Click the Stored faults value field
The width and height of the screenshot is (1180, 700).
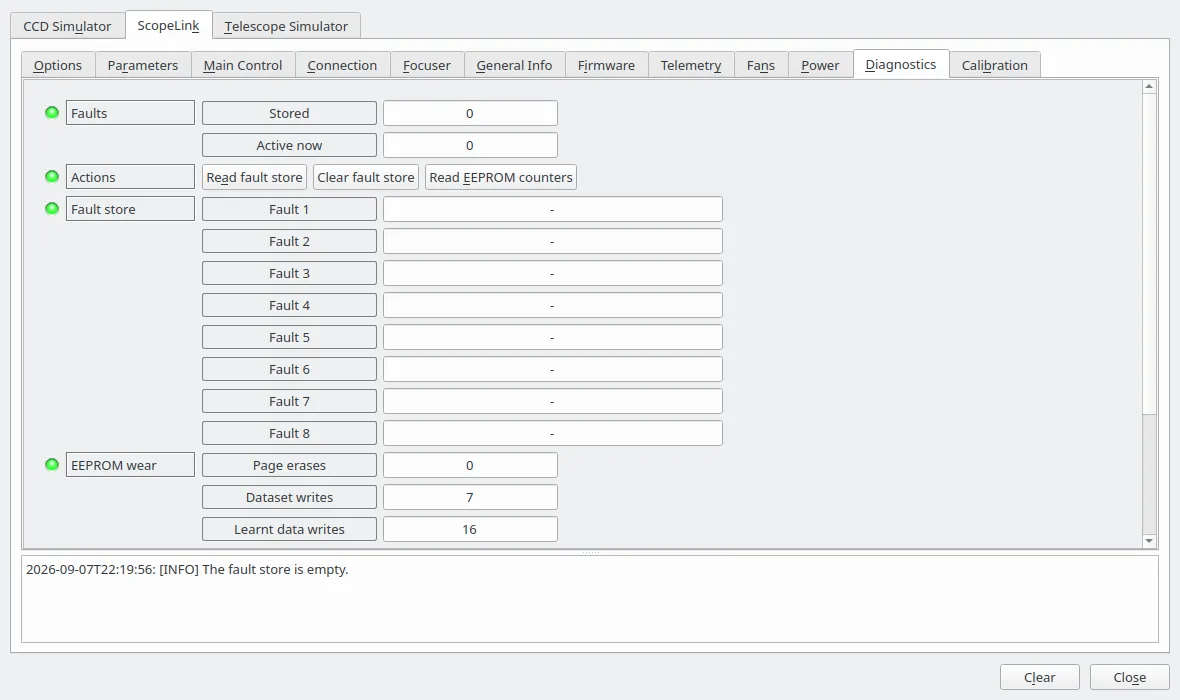(x=470, y=113)
